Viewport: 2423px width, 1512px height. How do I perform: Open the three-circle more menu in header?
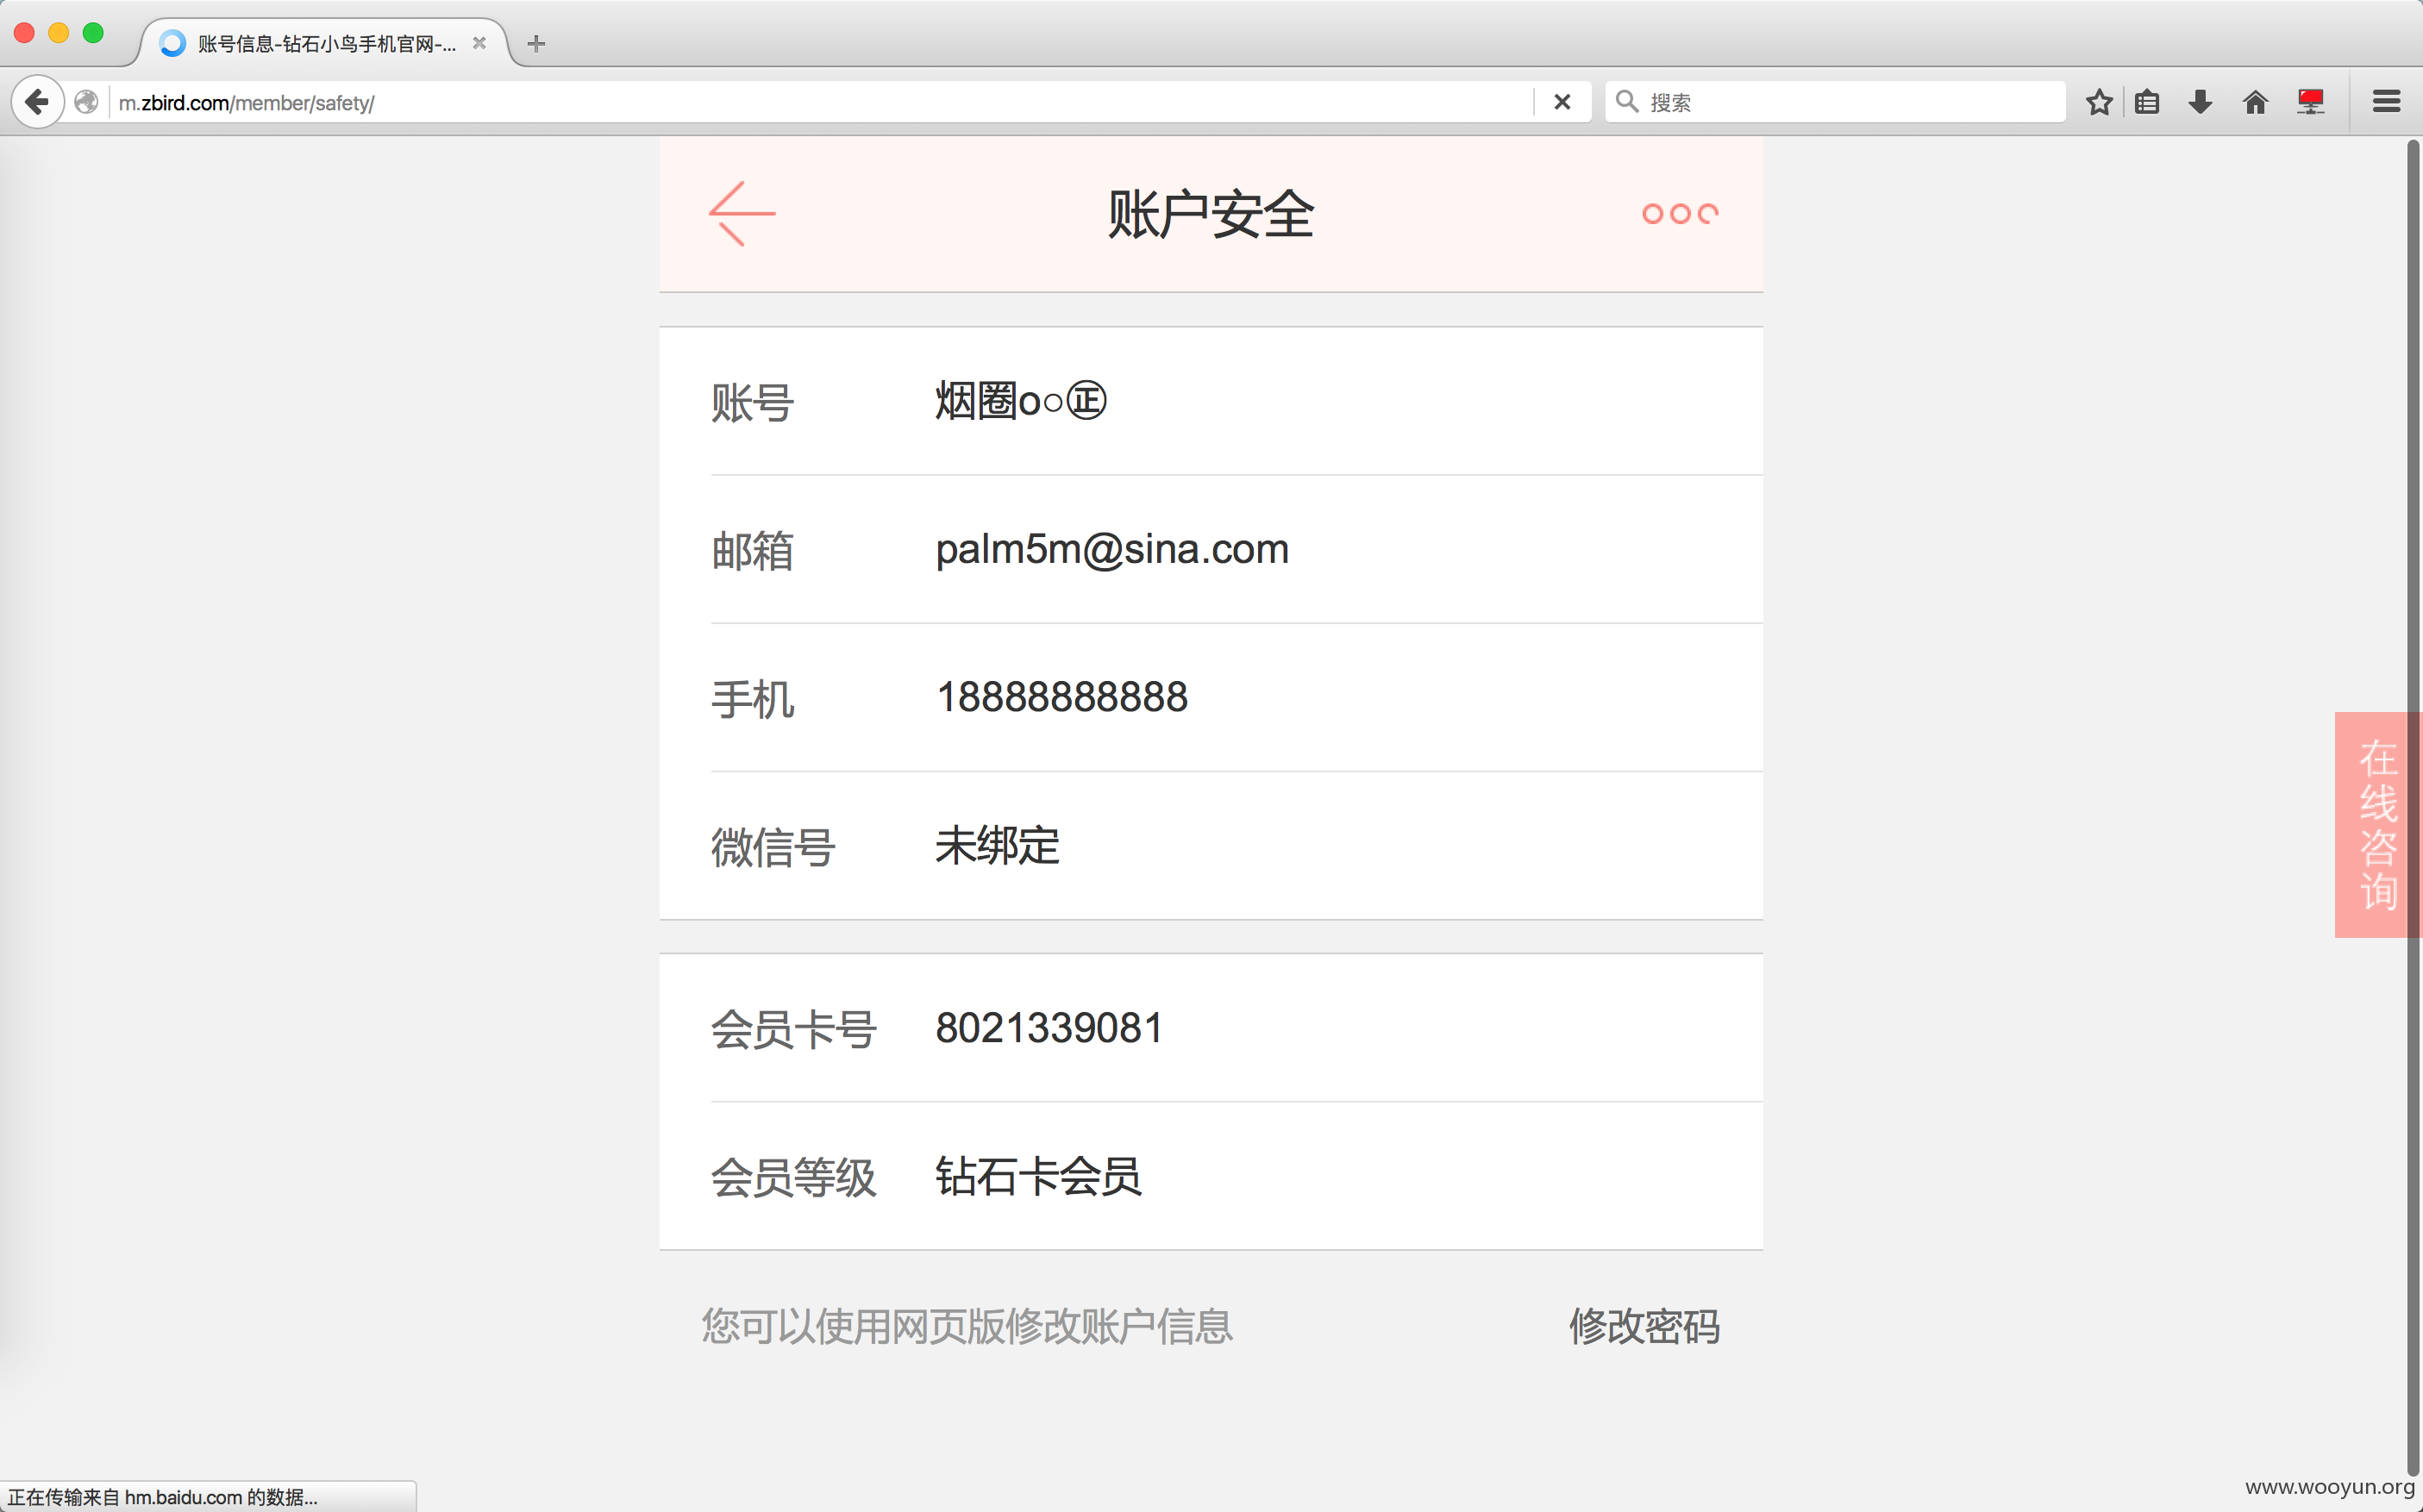(1680, 214)
